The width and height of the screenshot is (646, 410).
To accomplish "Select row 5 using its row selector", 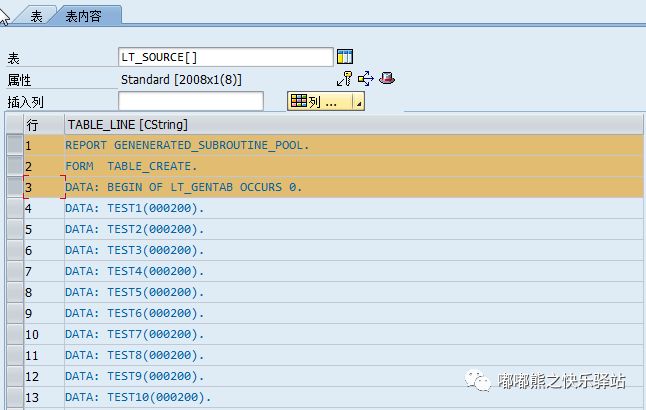I will (x=15, y=229).
